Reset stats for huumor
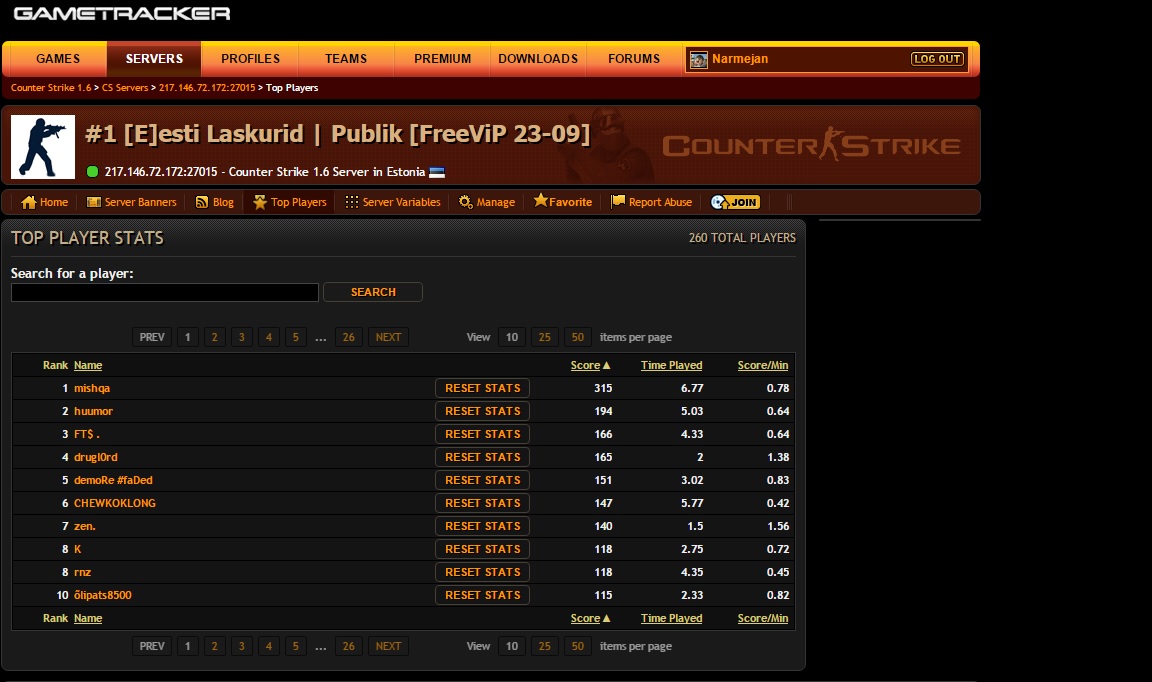The image size is (1152, 682). tap(483, 411)
